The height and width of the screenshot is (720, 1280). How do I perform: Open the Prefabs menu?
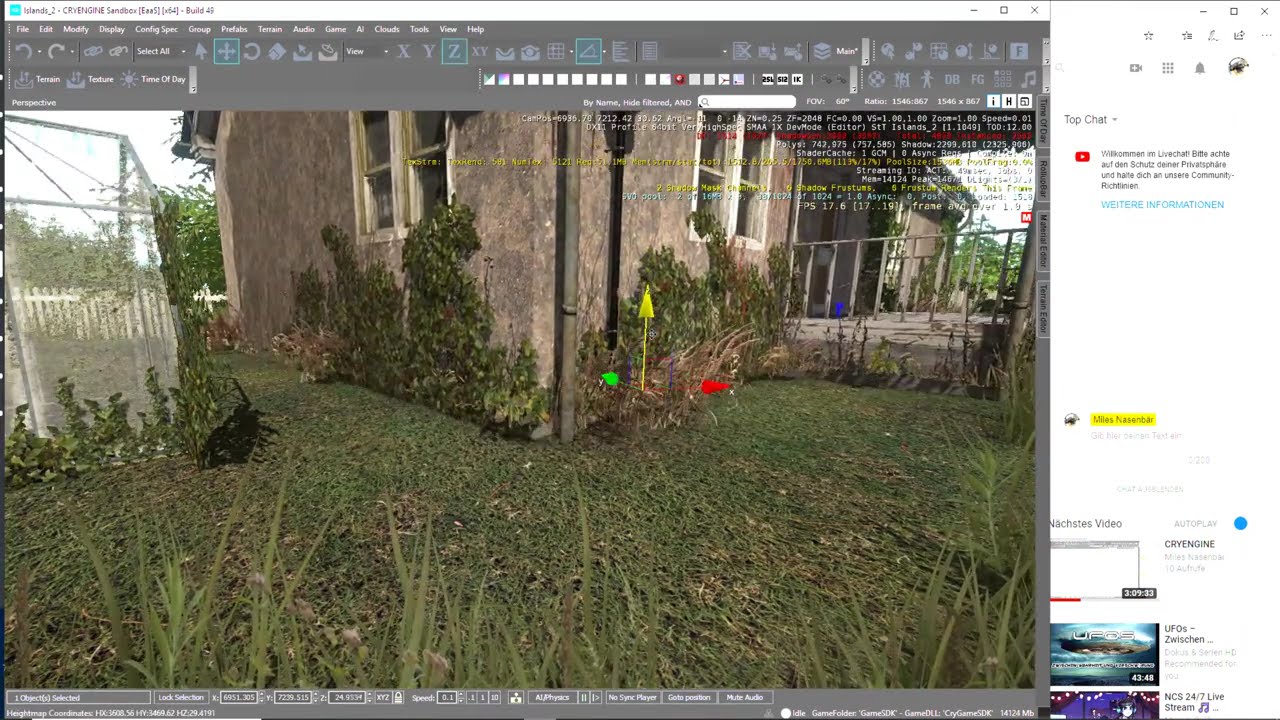[x=234, y=29]
